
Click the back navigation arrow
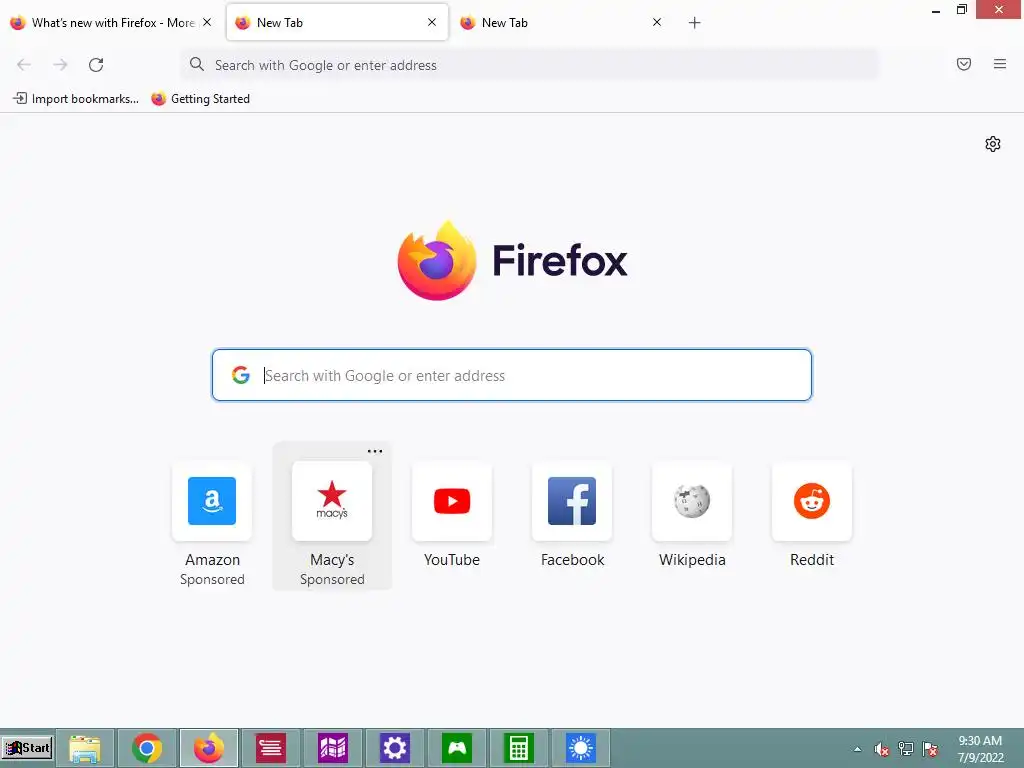pyautogui.click(x=24, y=65)
